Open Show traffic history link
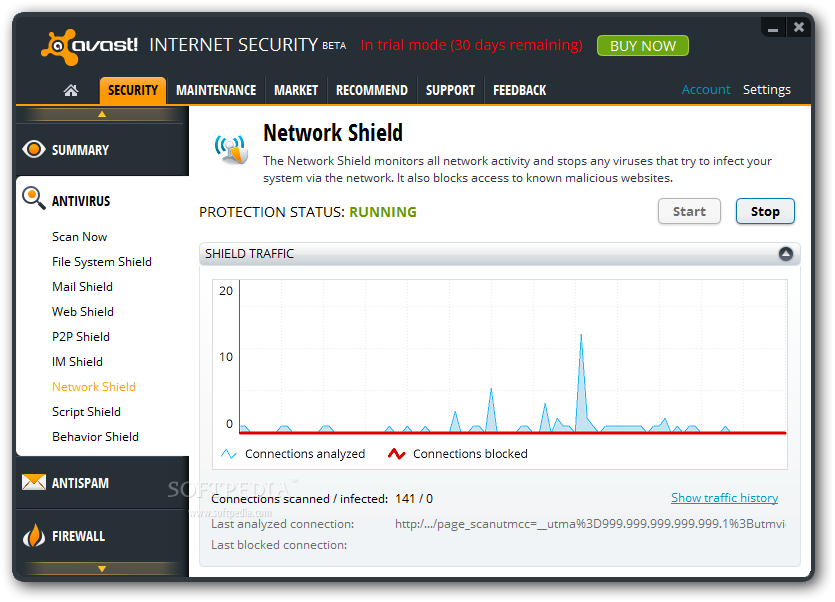The height and width of the screenshot is (602, 835). coord(724,498)
